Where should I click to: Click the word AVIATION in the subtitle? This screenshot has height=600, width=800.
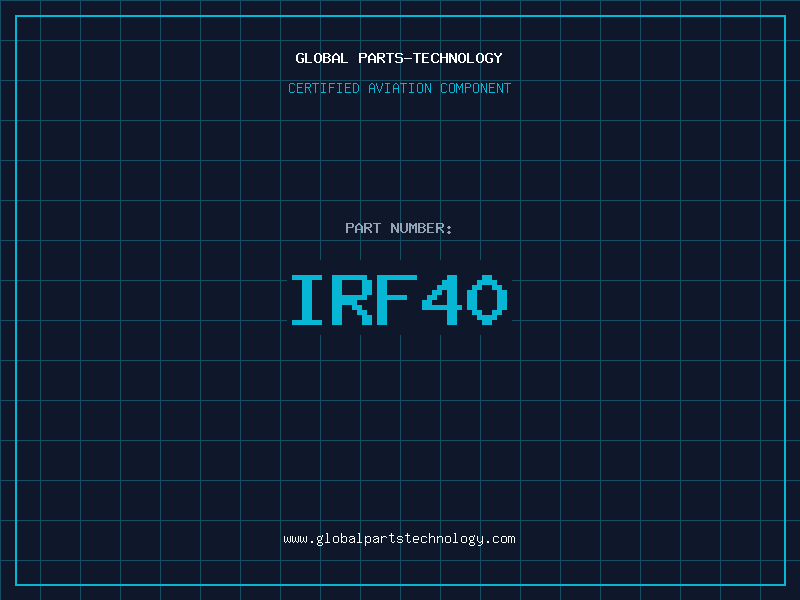(x=400, y=88)
